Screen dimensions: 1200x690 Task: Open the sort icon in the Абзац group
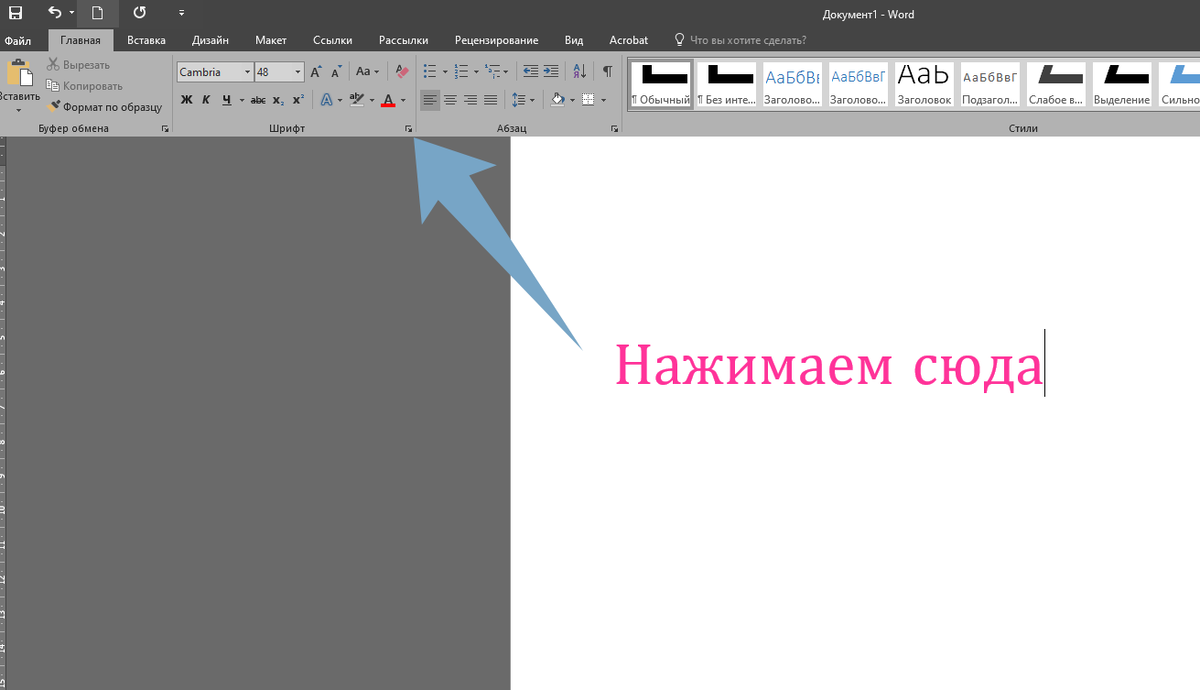point(580,71)
